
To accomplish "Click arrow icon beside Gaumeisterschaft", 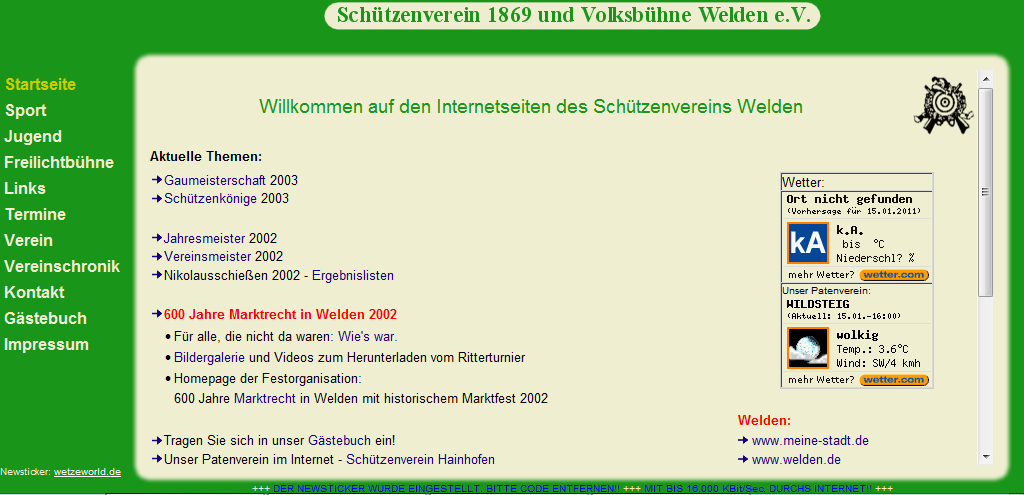I will [x=156, y=180].
